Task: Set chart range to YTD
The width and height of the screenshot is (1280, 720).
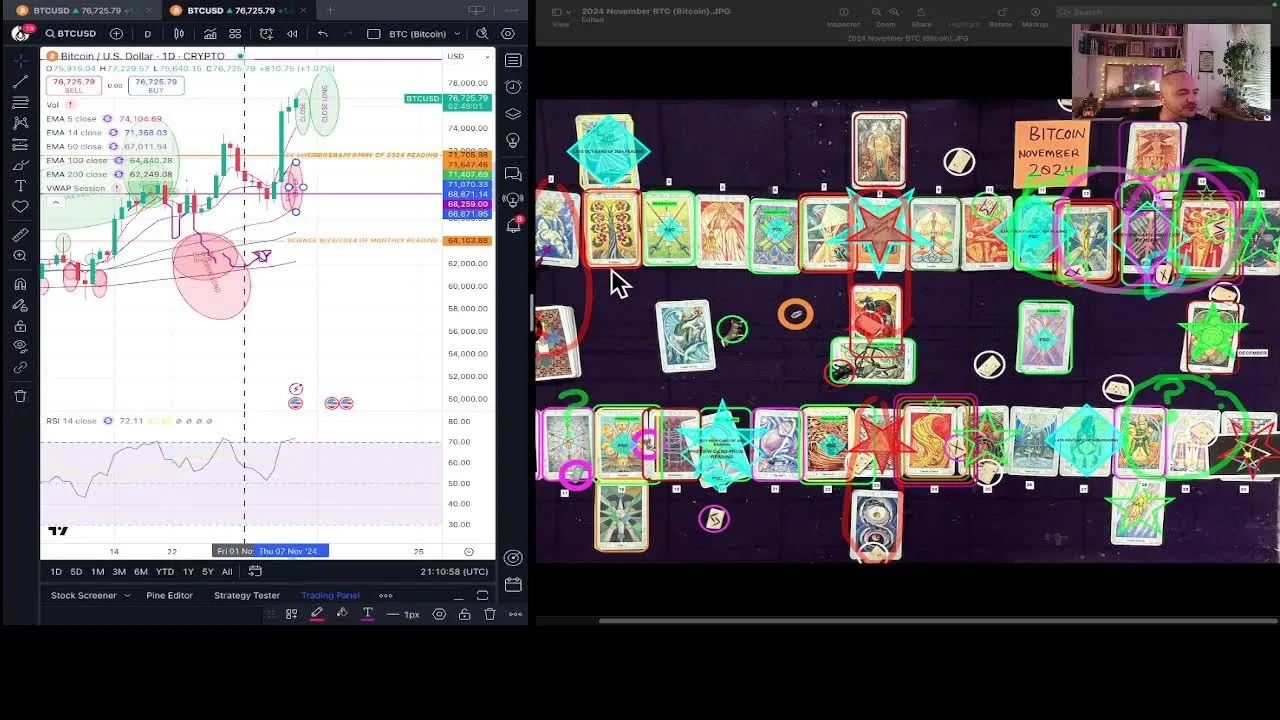Action: point(165,572)
